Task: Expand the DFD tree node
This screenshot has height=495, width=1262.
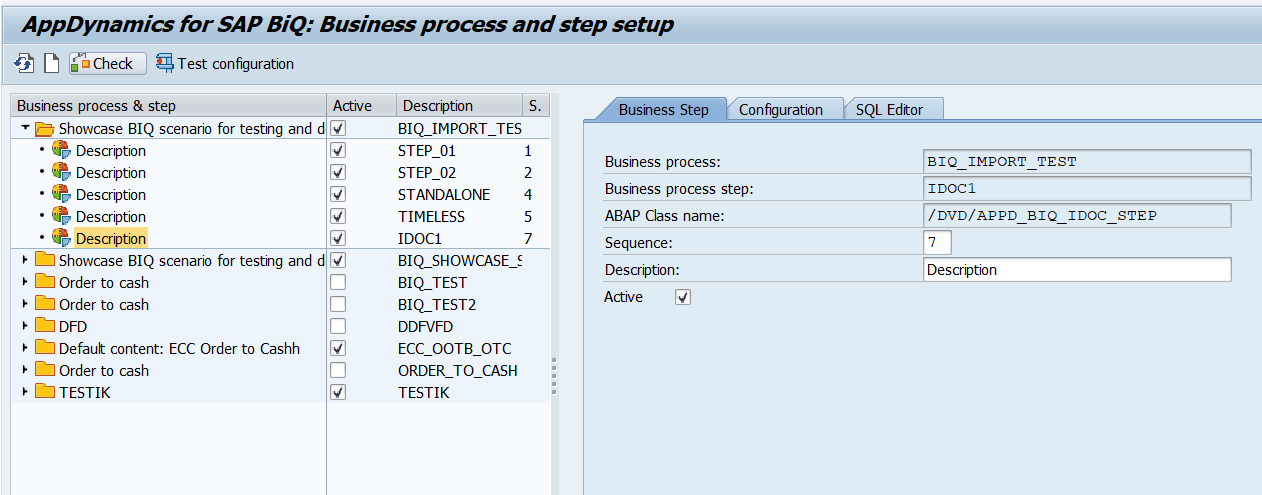Action: (25, 326)
